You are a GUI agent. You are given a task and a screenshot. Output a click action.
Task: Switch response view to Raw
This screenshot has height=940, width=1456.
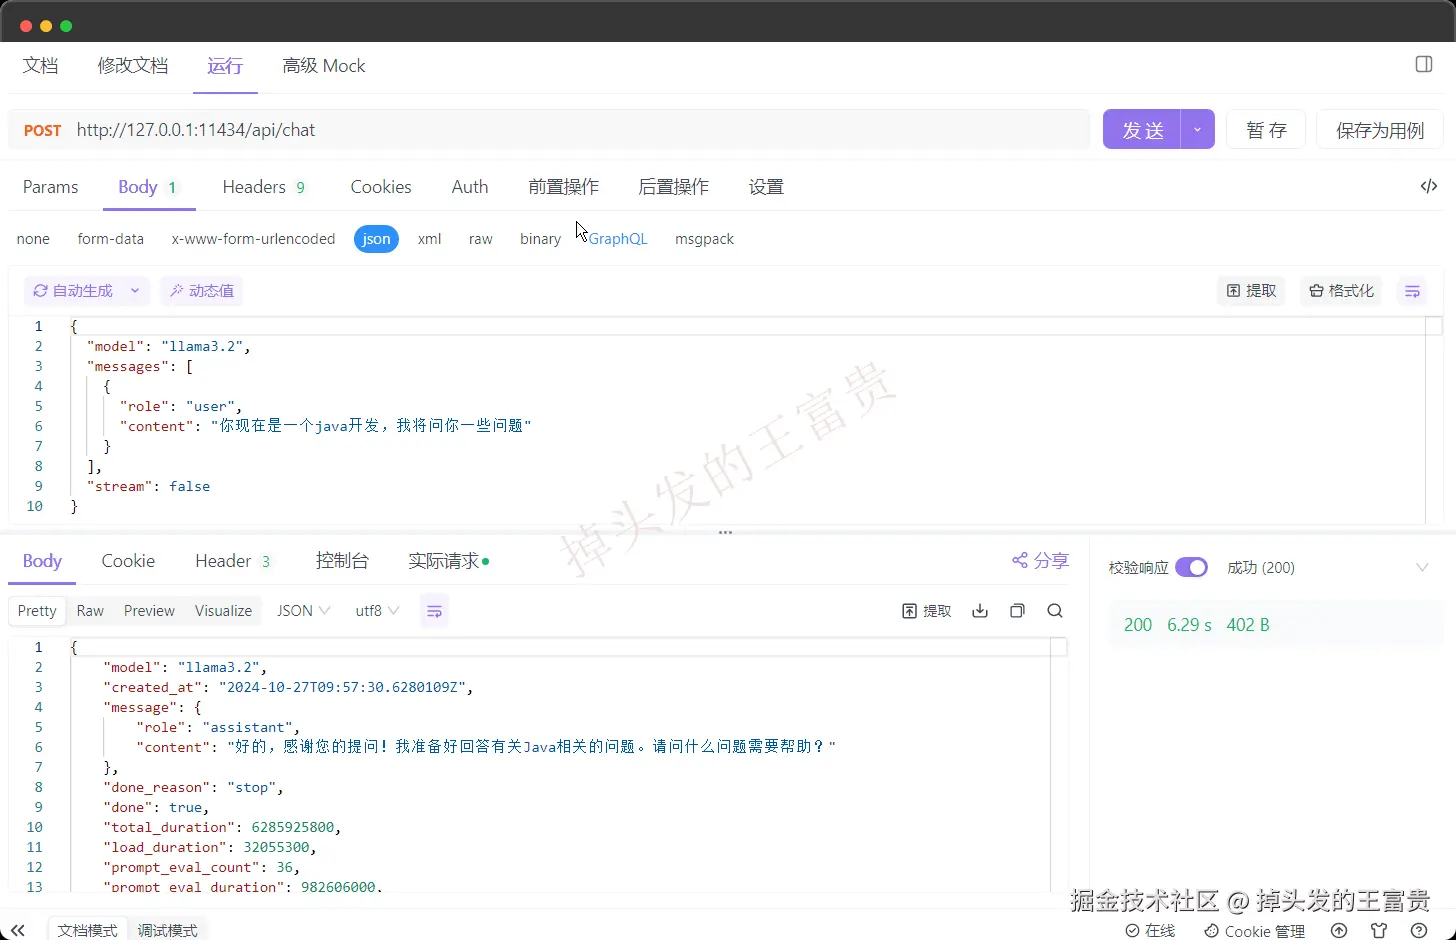click(x=90, y=611)
